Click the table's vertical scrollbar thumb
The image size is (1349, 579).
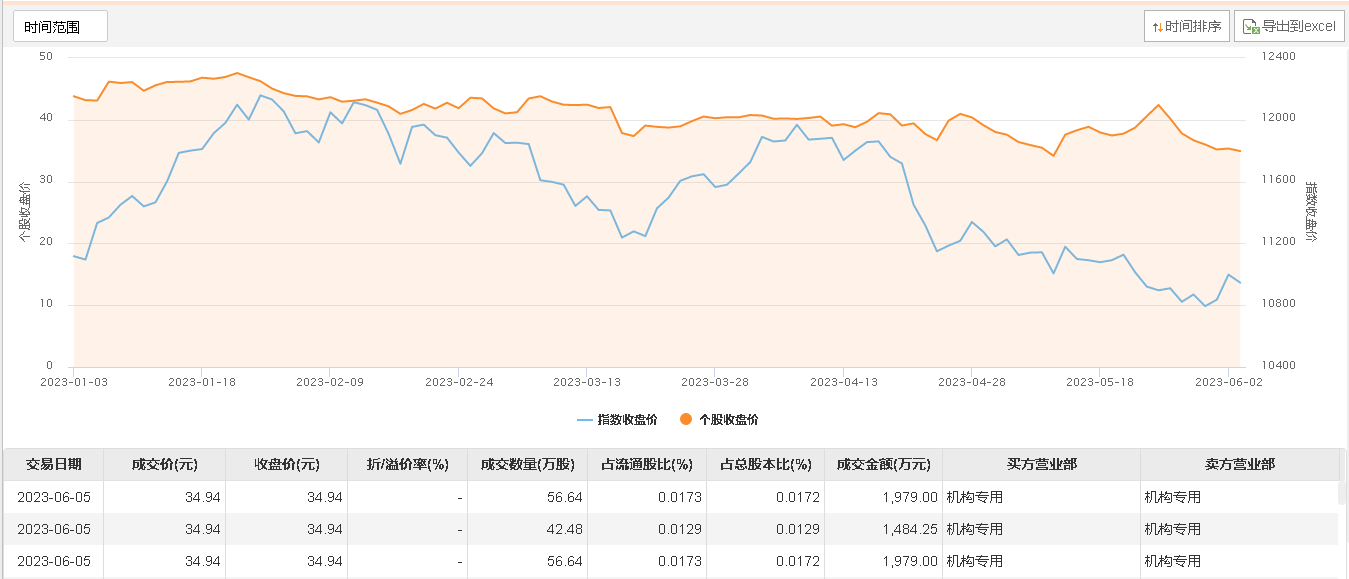point(1343,490)
